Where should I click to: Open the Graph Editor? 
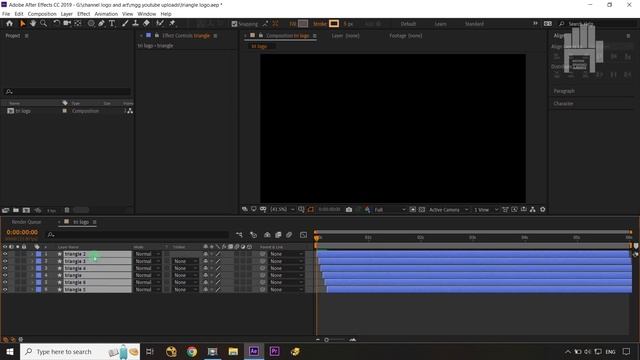click(x=303, y=235)
